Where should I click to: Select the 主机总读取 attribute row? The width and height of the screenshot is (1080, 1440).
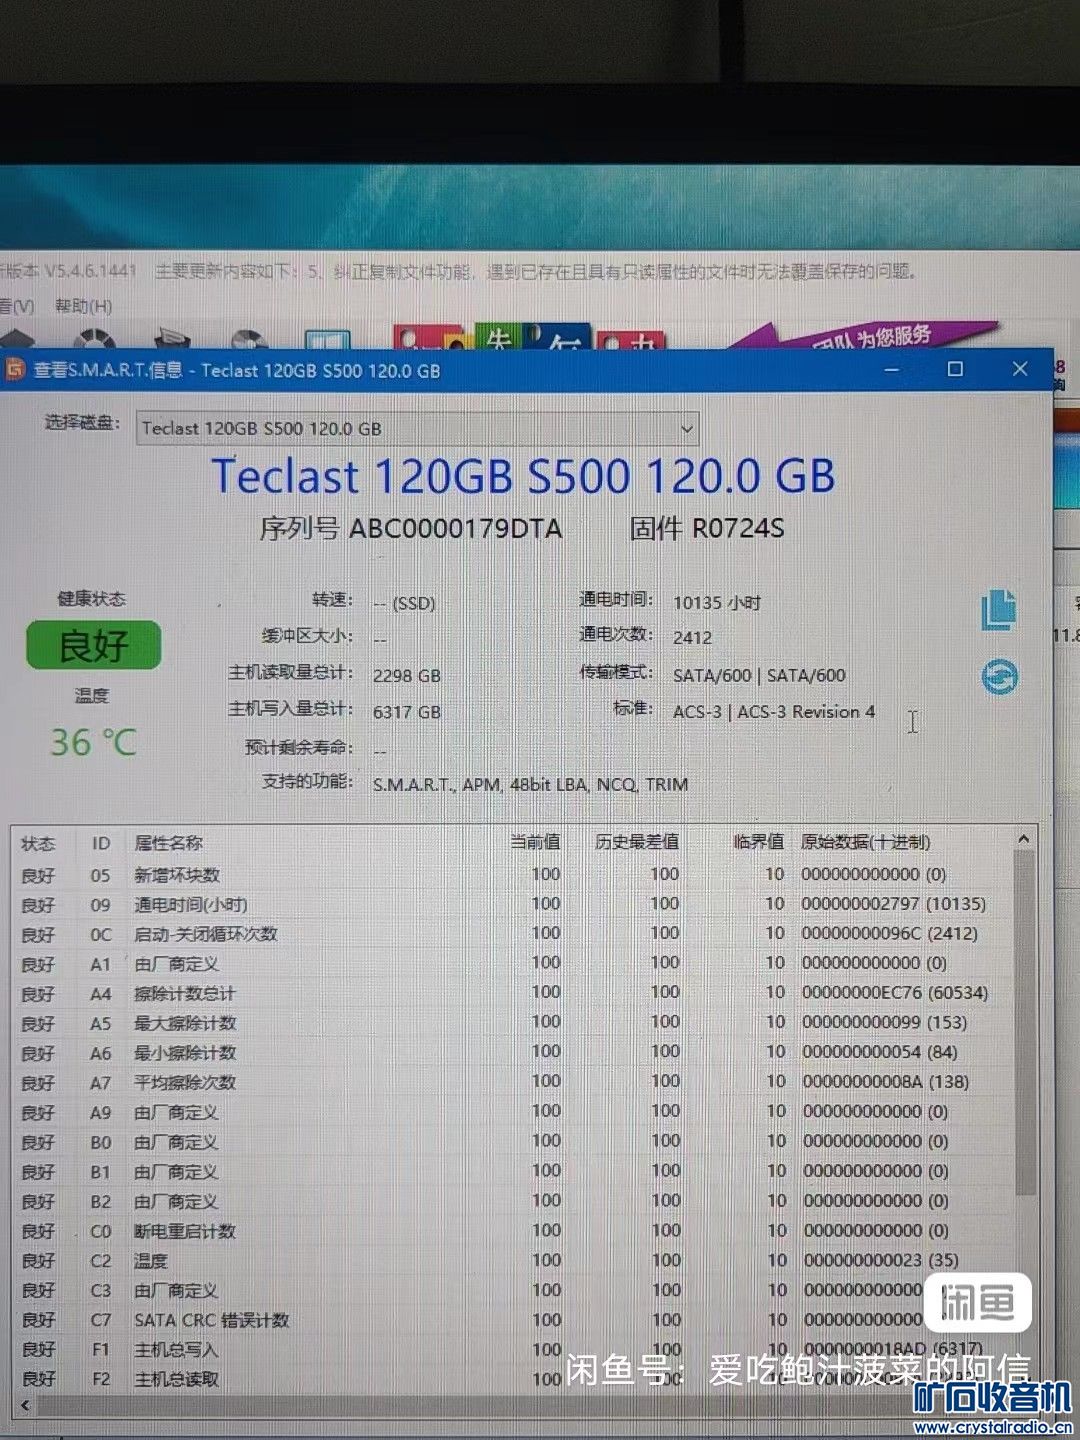[x=513, y=1379]
